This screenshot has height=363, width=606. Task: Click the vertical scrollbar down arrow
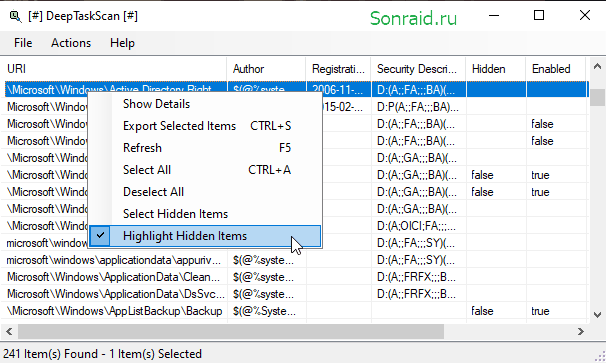[x=597, y=315]
